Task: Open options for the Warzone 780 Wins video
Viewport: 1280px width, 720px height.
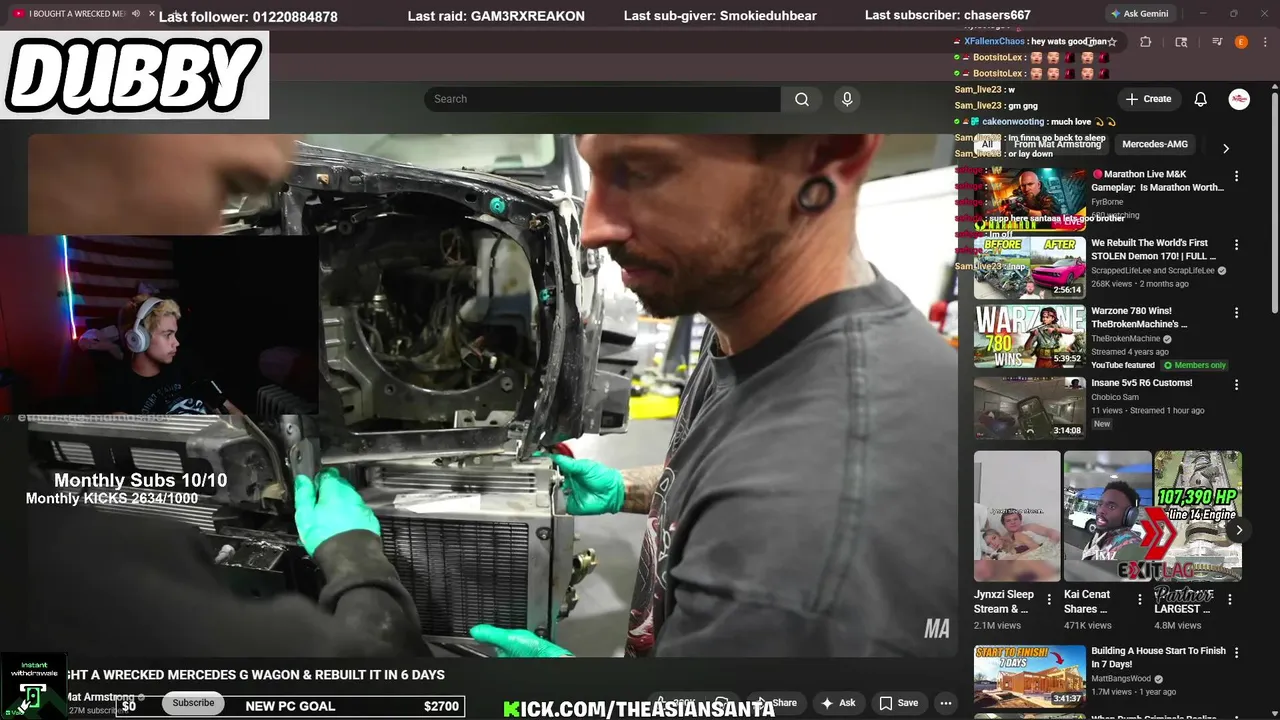Action: (x=1236, y=312)
